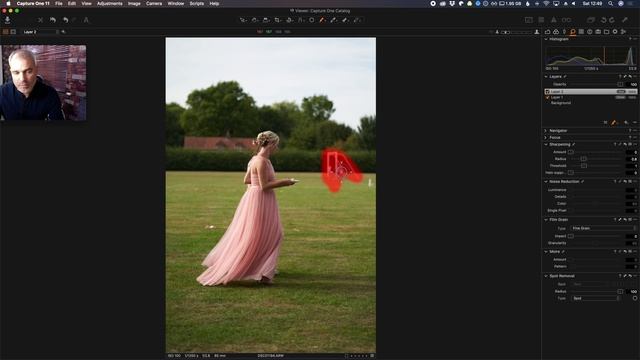Screen dimensions: 640x360
Task: Click the Spot Removal picker circle button
Action: coord(635,298)
